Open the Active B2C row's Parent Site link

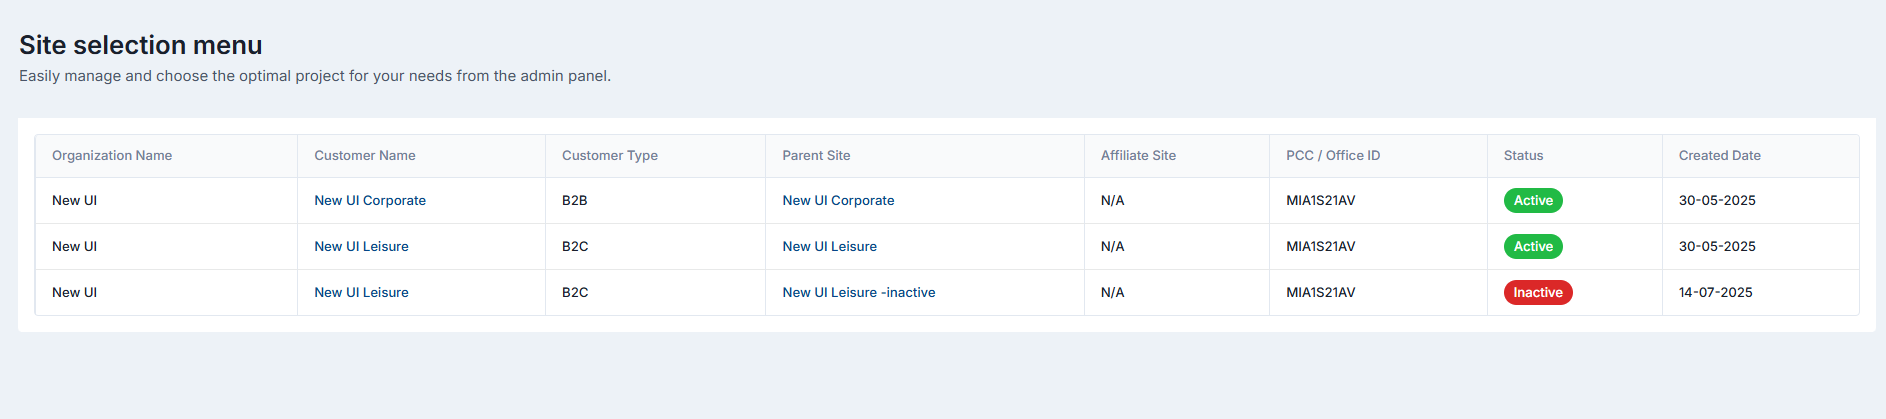829,247
